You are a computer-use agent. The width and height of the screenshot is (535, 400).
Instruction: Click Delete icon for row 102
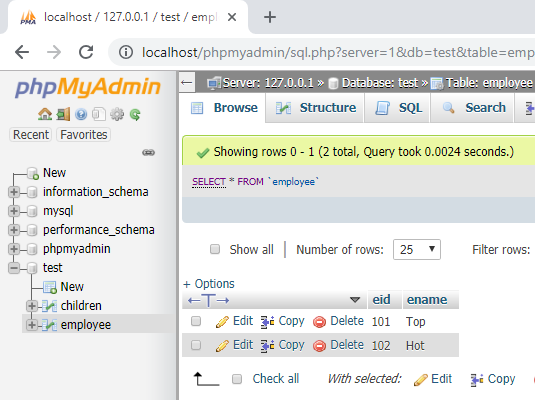pos(319,346)
